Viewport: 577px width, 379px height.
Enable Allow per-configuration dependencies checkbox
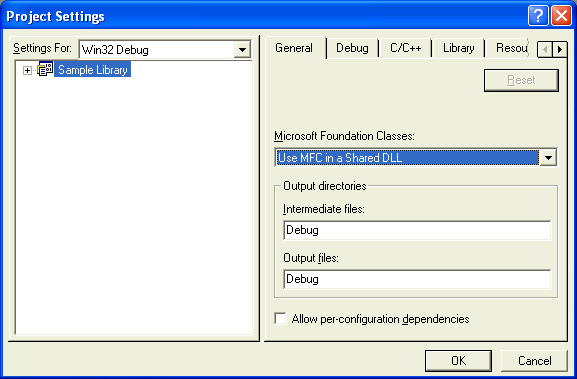280,318
